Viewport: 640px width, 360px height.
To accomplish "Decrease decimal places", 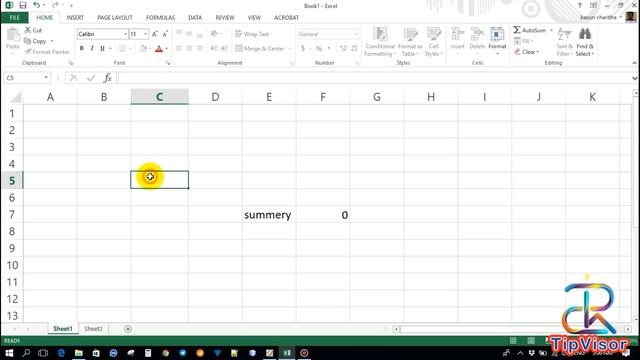I will (354, 49).
